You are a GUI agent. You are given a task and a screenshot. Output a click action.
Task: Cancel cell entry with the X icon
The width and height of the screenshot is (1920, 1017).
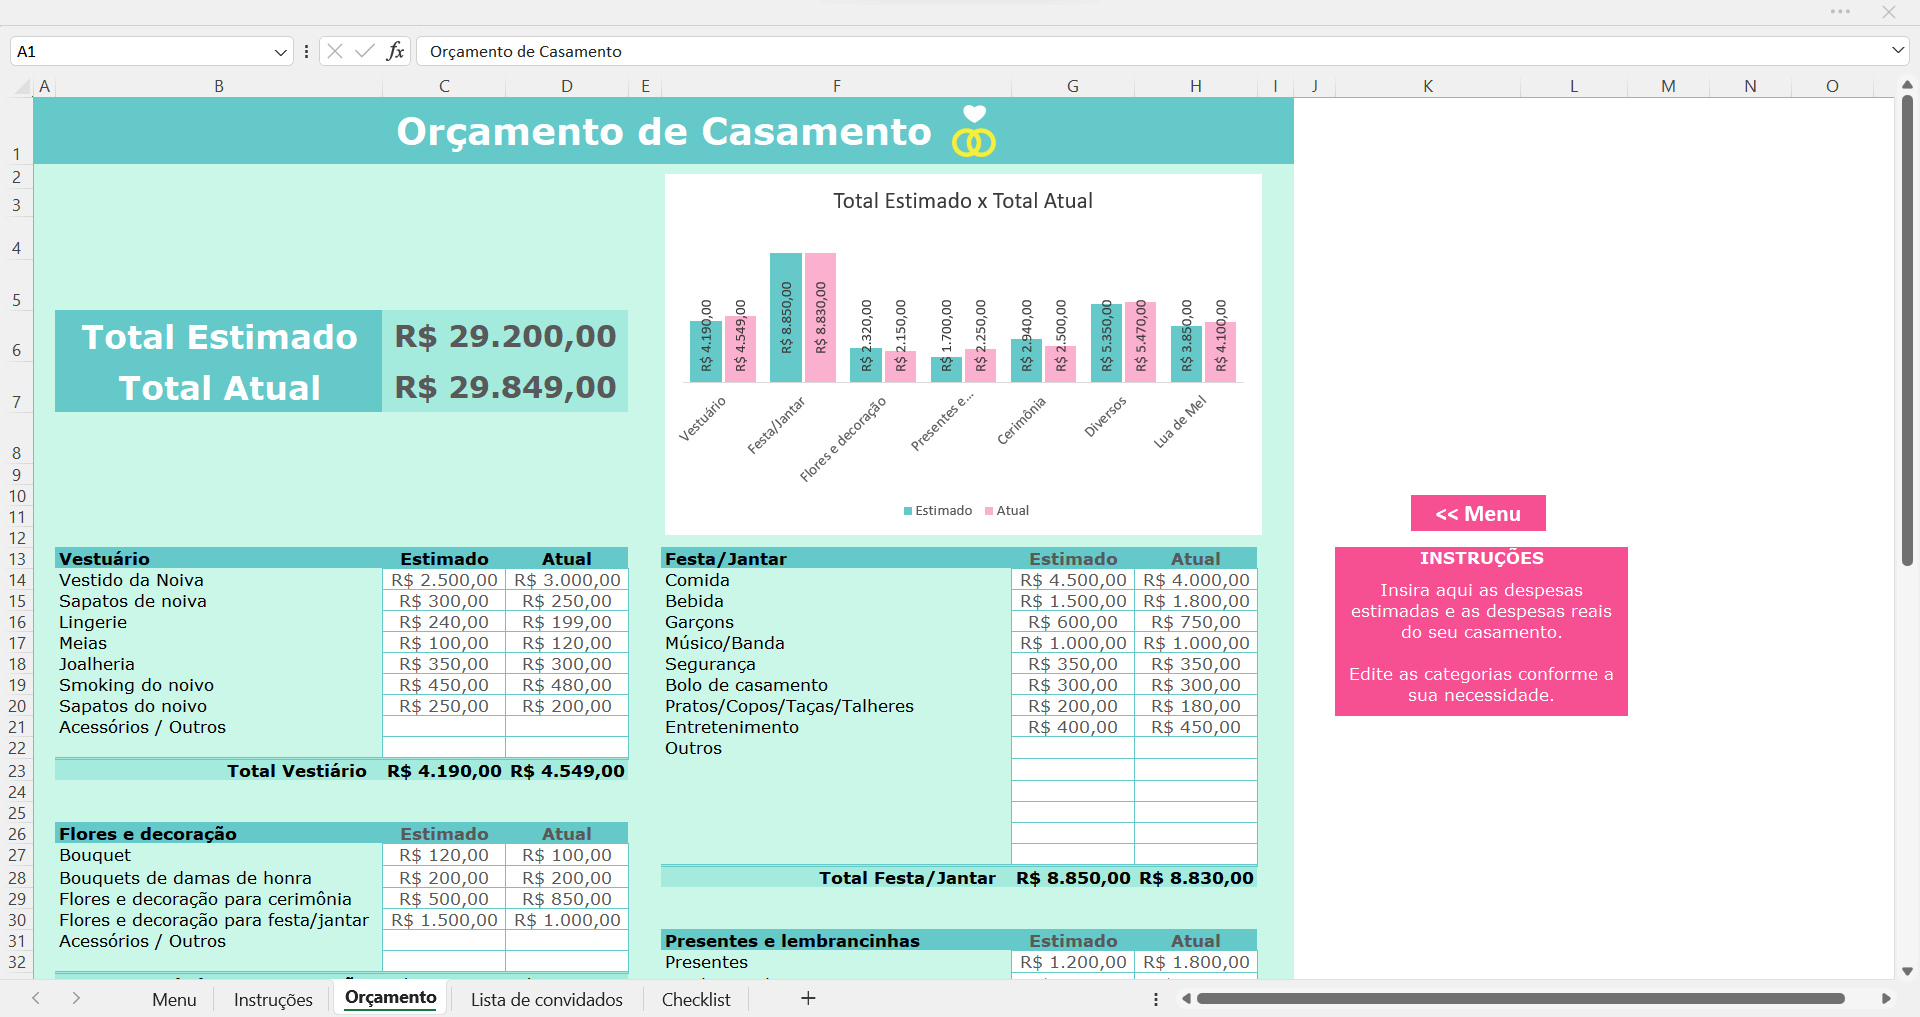pos(336,51)
